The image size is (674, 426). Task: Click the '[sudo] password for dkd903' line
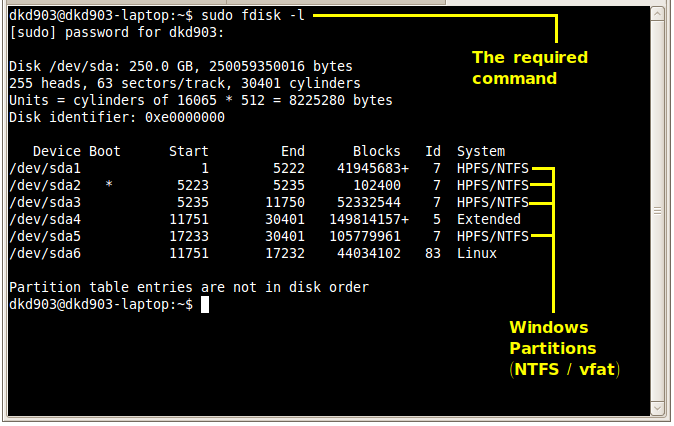coord(113,33)
